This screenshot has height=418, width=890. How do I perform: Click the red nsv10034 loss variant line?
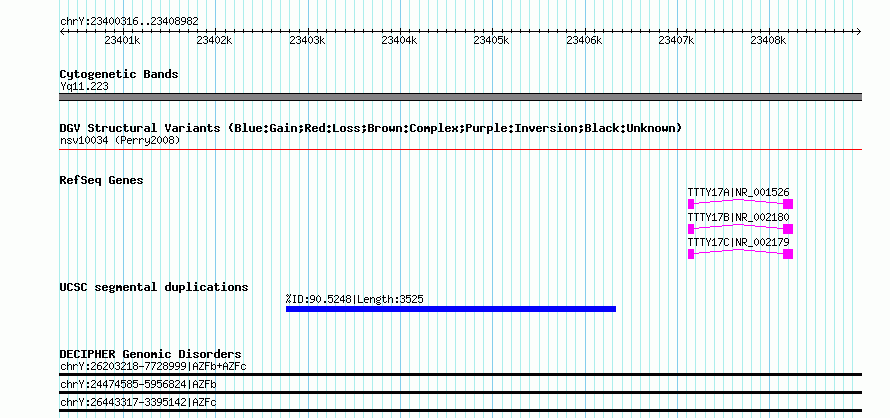click(460, 150)
